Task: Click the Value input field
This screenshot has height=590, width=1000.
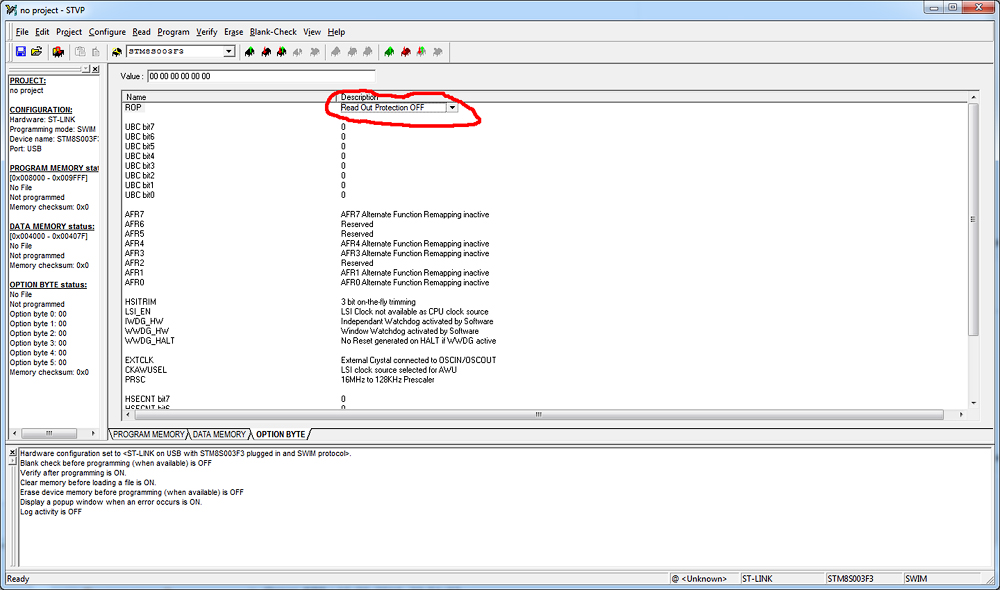Action: click(x=260, y=76)
